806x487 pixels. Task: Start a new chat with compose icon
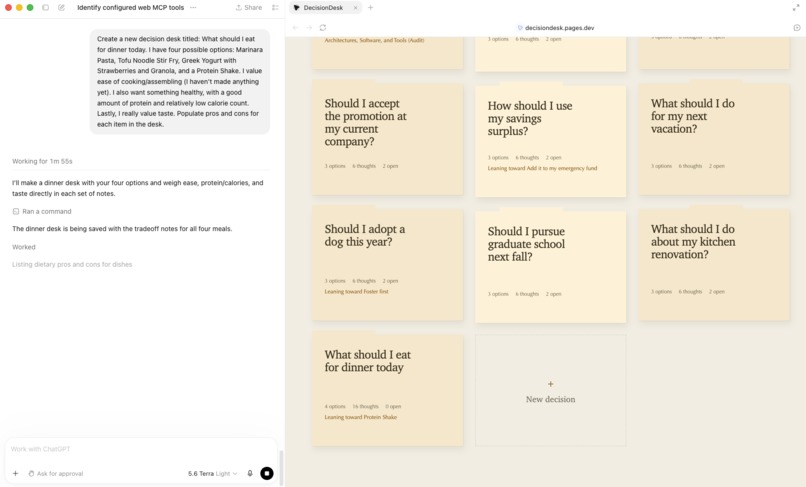point(61,8)
